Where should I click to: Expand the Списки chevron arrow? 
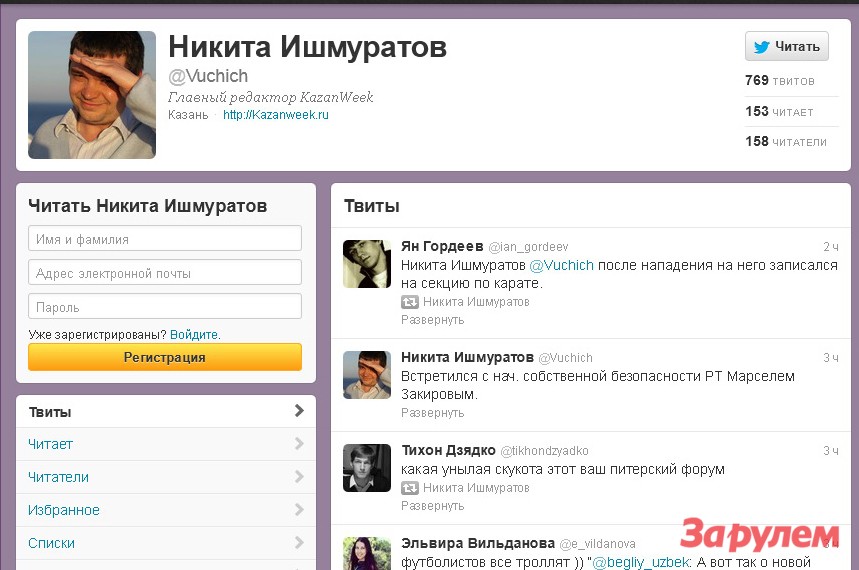[299, 543]
